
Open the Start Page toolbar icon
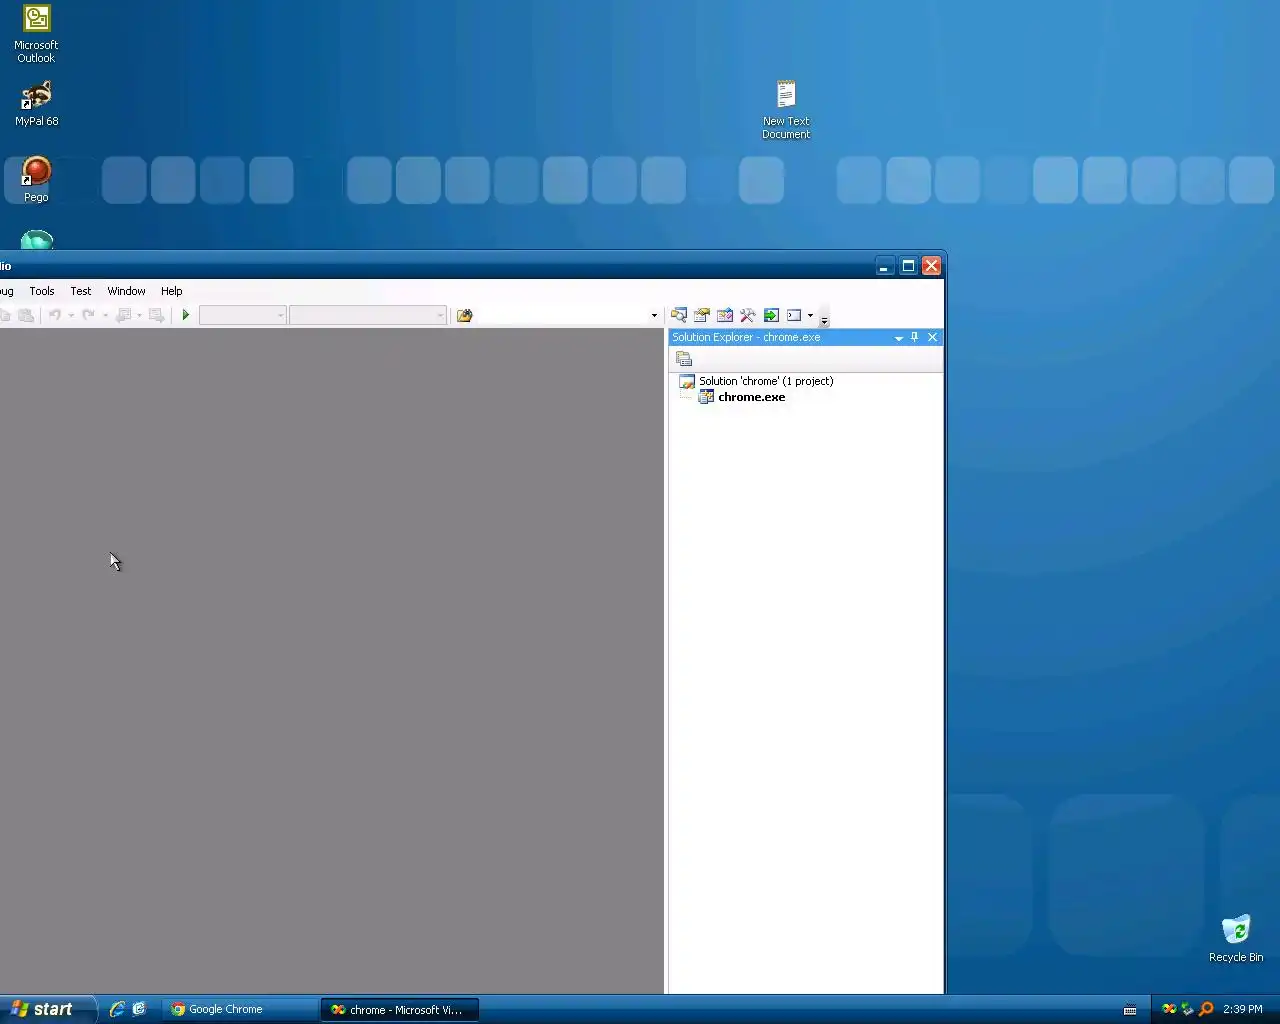click(771, 315)
